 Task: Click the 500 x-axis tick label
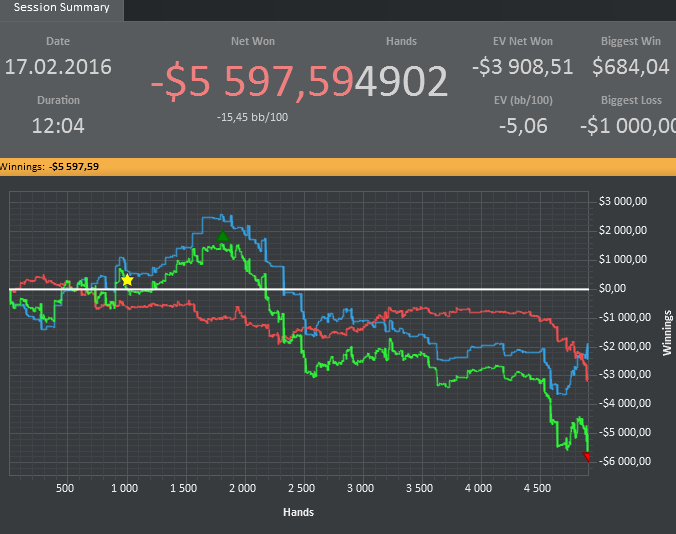pos(65,488)
